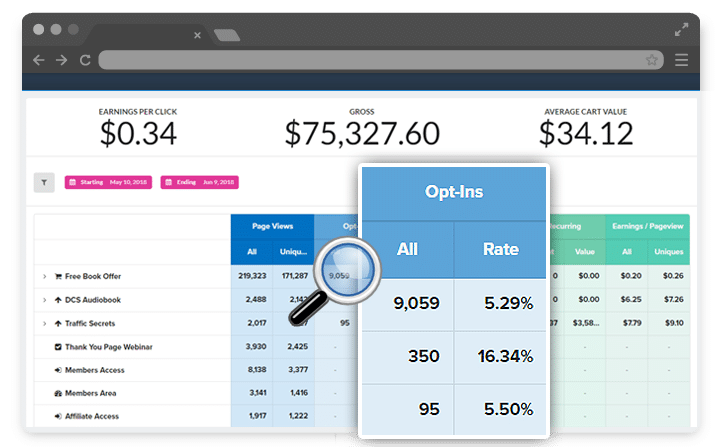Bookmark page using the star icon

(x=651, y=60)
